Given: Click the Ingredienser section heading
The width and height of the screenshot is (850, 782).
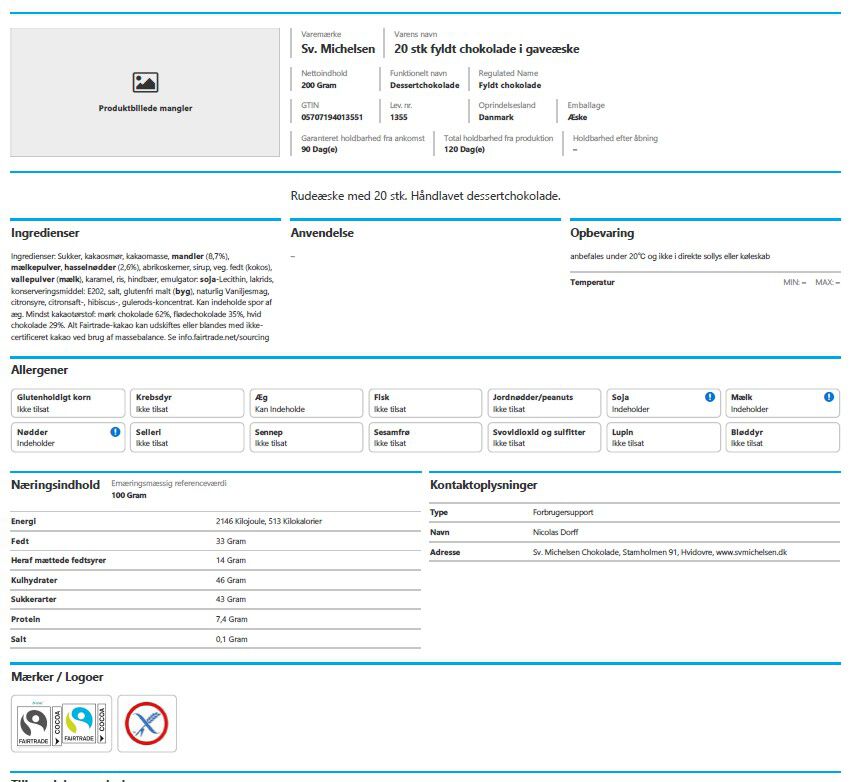Looking at the screenshot, I should (x=45, y=233).
